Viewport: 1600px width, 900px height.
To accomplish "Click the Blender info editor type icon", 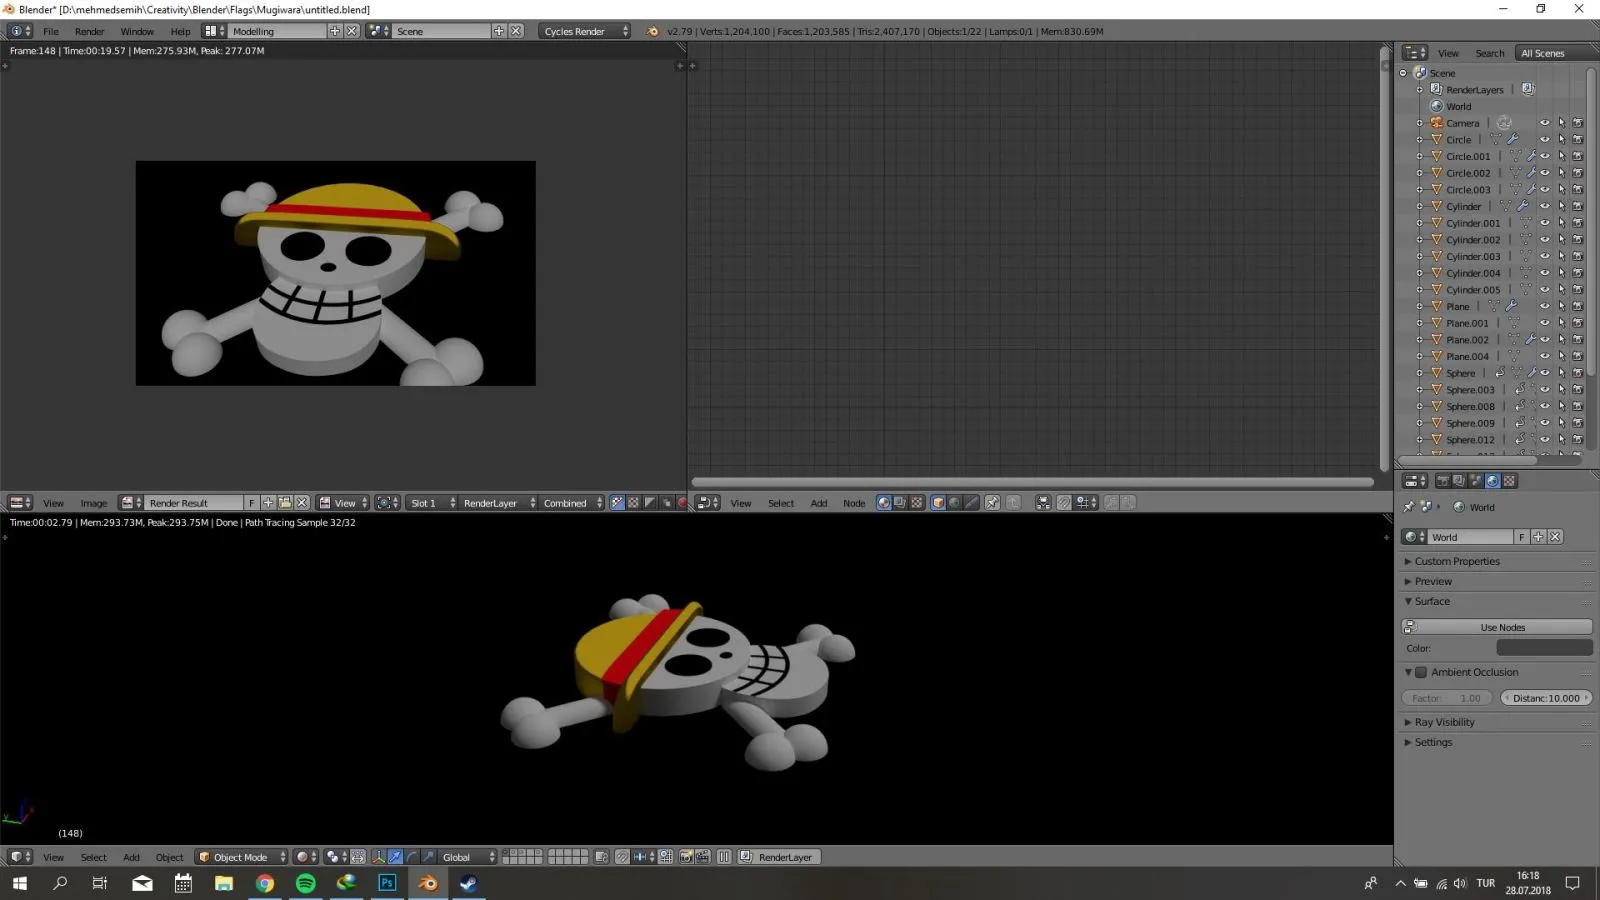I will click(20, 31).
